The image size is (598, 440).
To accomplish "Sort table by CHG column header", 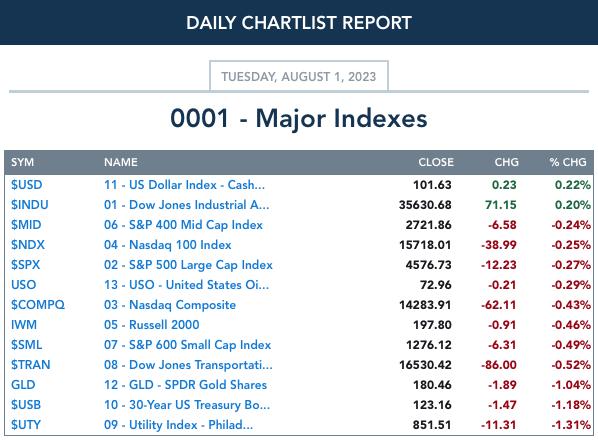I will pos(506,162).
